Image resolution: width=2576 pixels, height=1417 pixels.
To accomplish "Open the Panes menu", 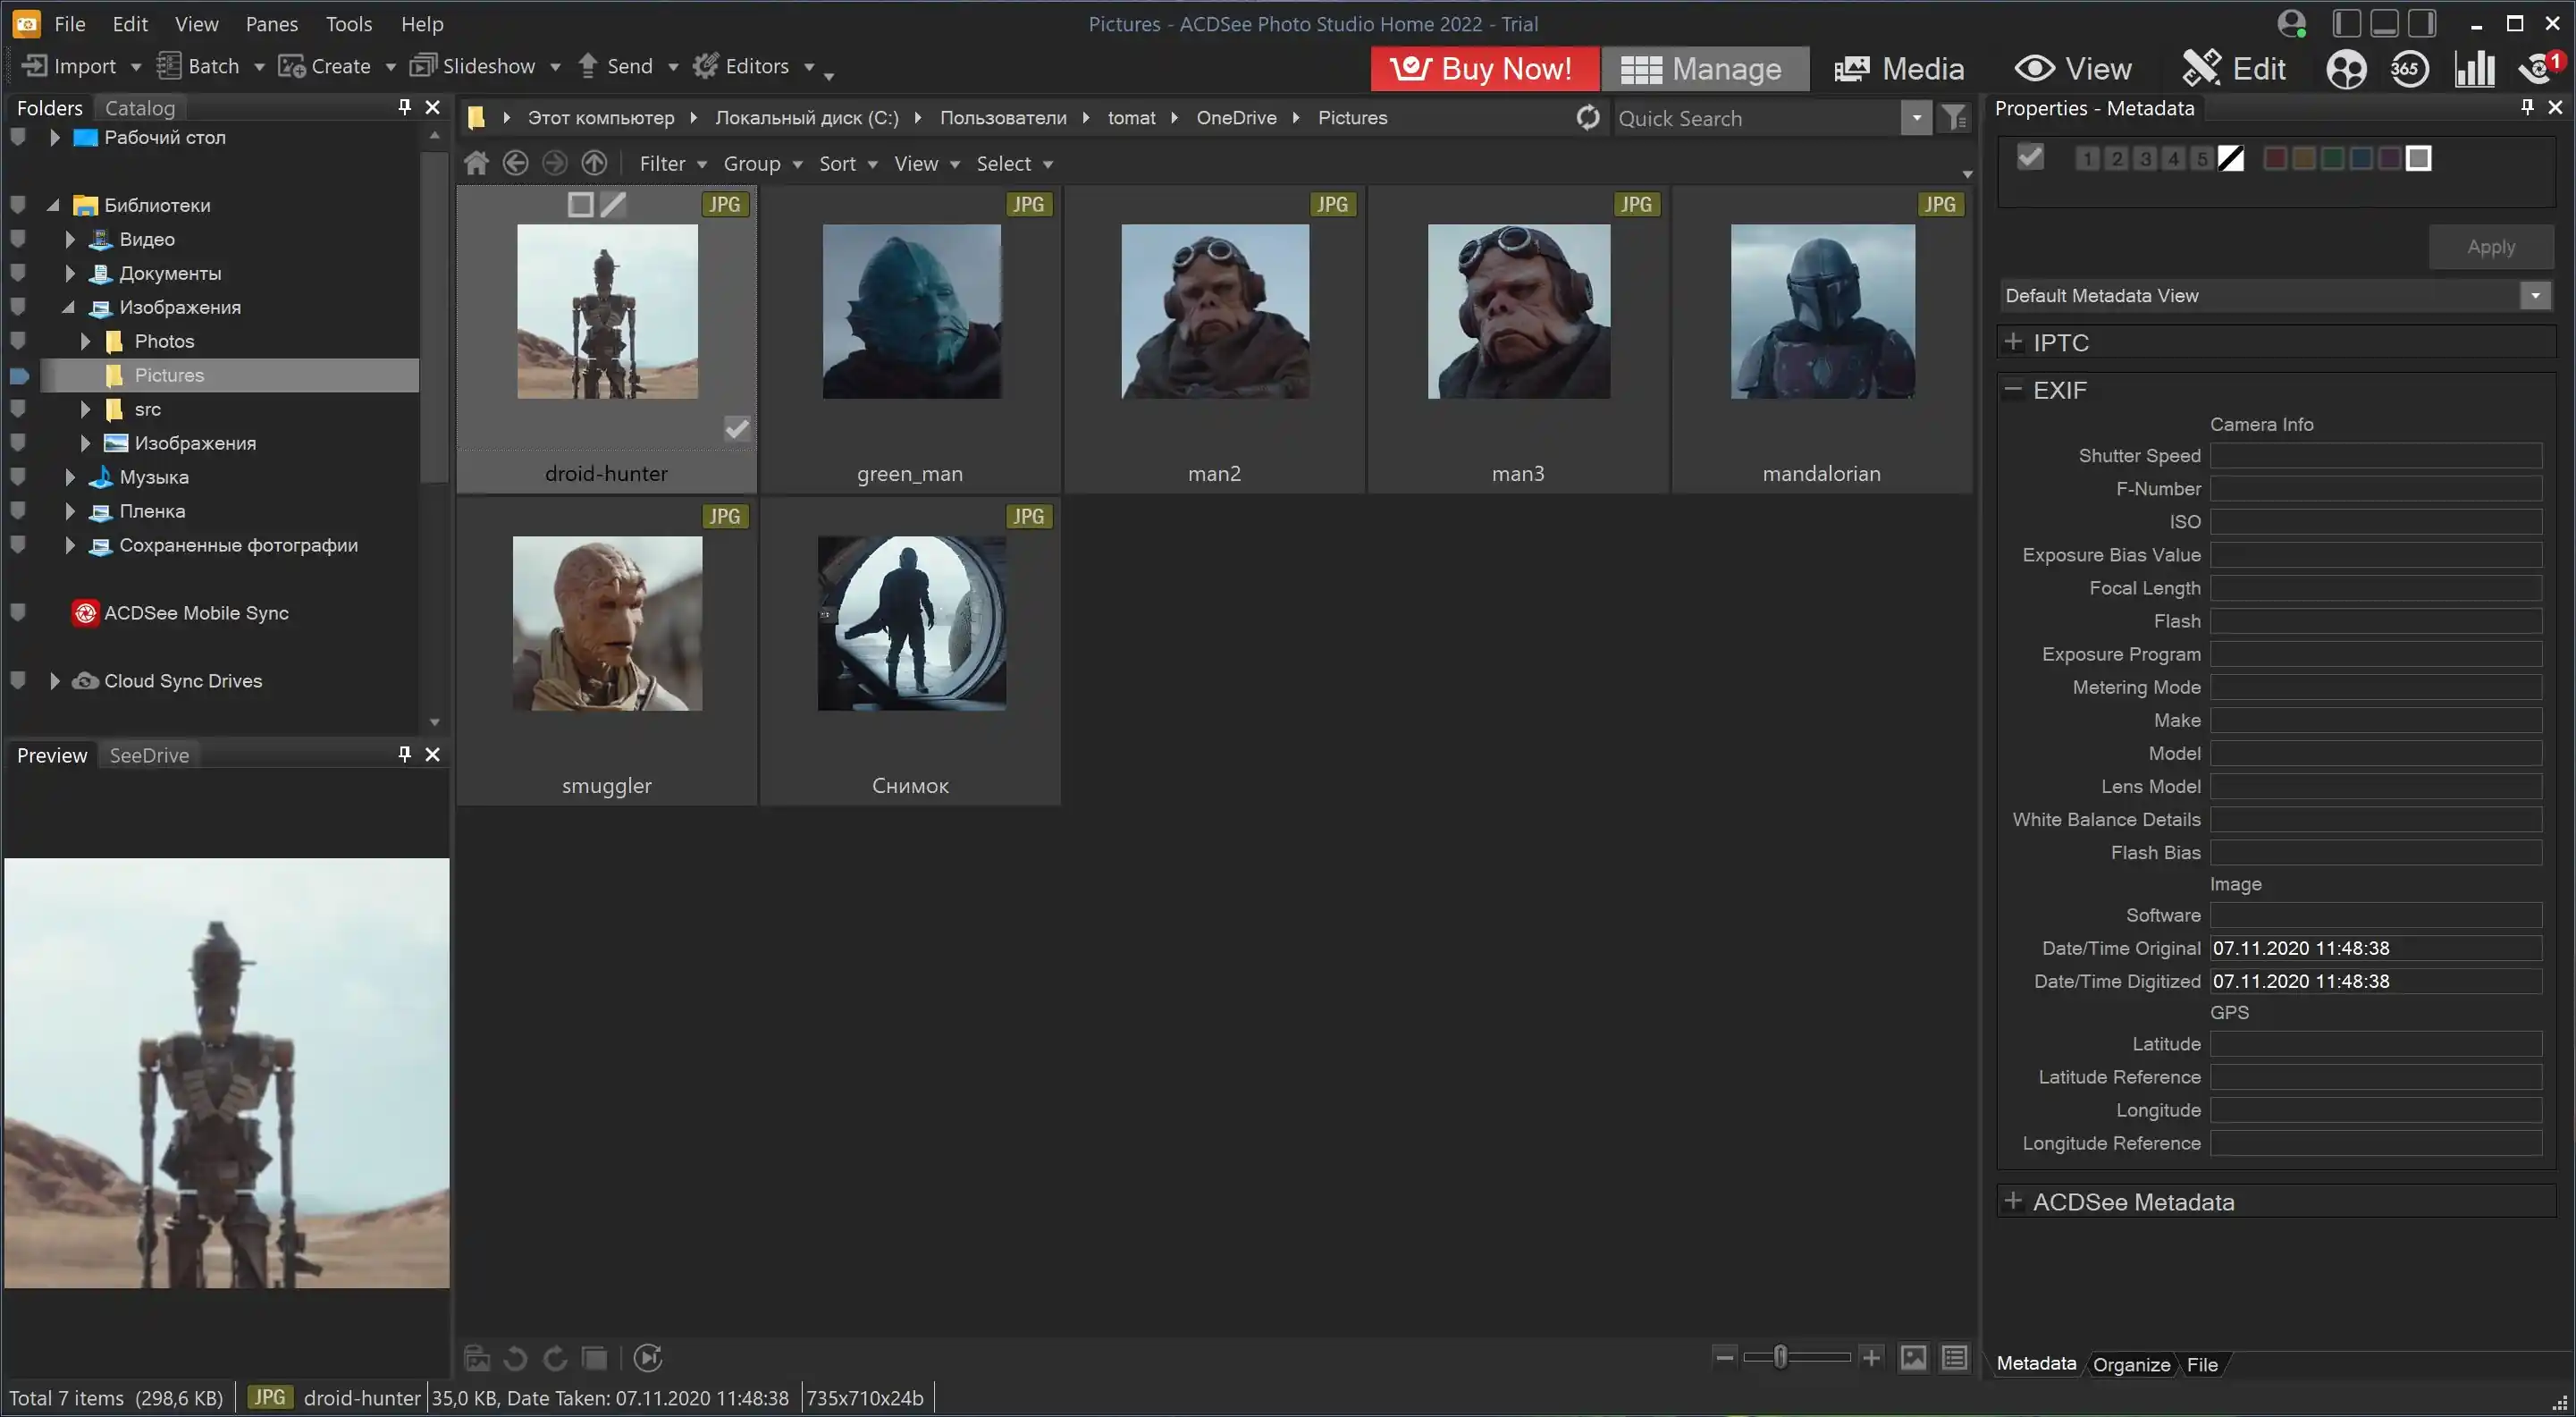I will pyautogui.click(x=271, y=24).
